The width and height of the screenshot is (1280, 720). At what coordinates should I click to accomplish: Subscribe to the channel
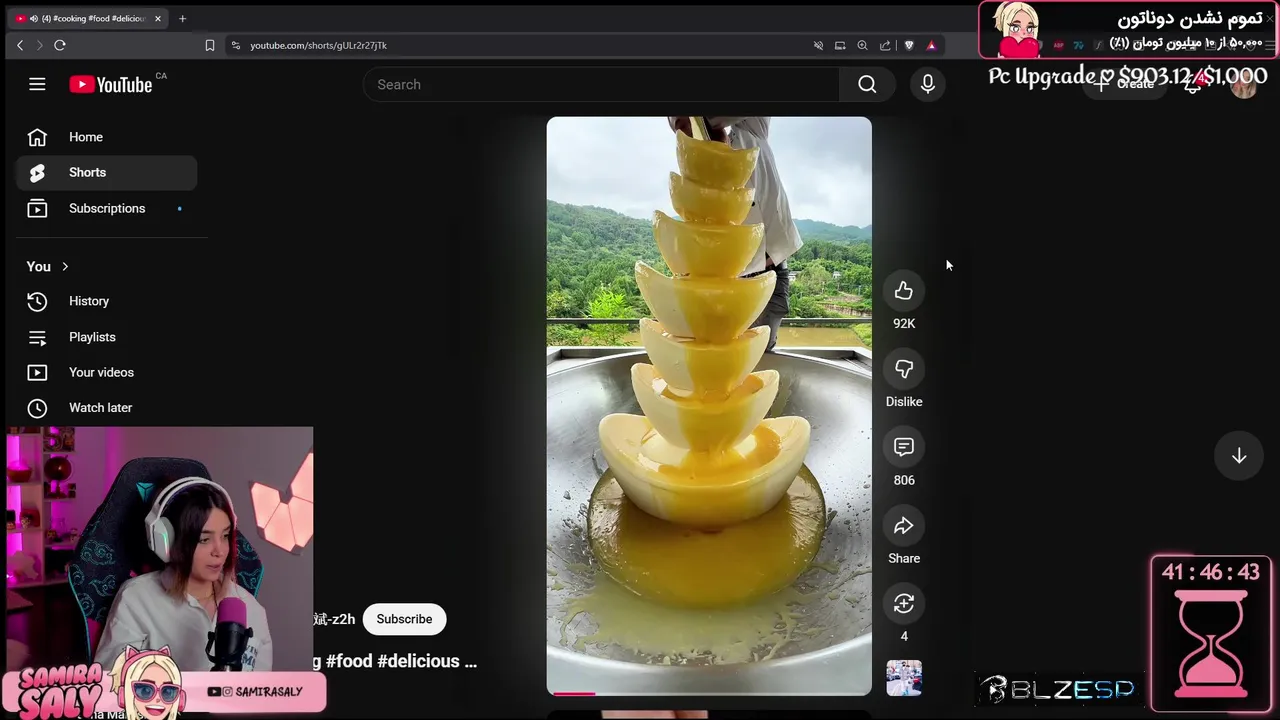click(404, 619)
